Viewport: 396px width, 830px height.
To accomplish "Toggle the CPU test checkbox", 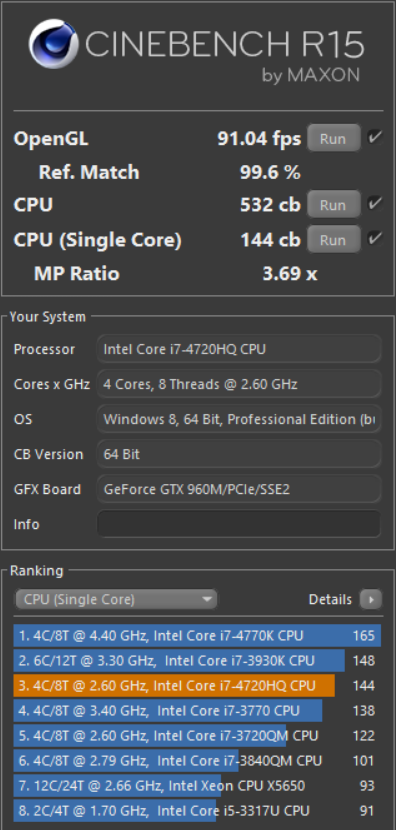I will (x=375, y=204).
